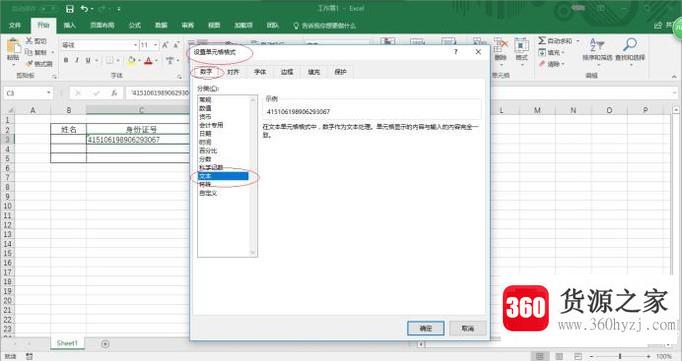This screenshot has height=361, width=682.
Task: Open the dialog's help question mark
Action: (x=455, y=52)
